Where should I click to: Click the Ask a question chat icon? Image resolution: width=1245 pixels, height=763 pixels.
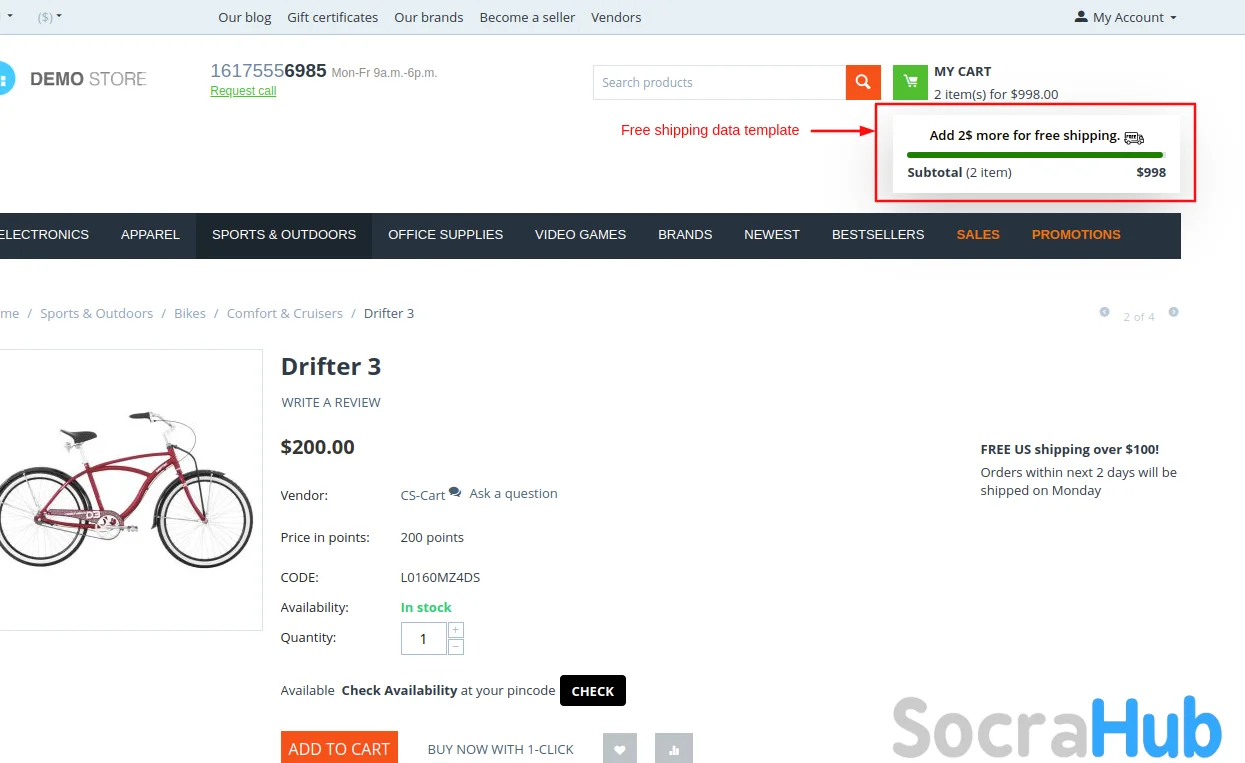pos(455,493)
